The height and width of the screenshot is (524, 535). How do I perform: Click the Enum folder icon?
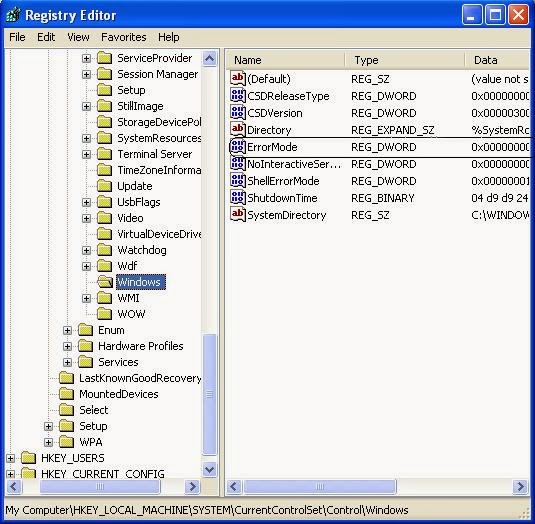click(x=85, y=330)
